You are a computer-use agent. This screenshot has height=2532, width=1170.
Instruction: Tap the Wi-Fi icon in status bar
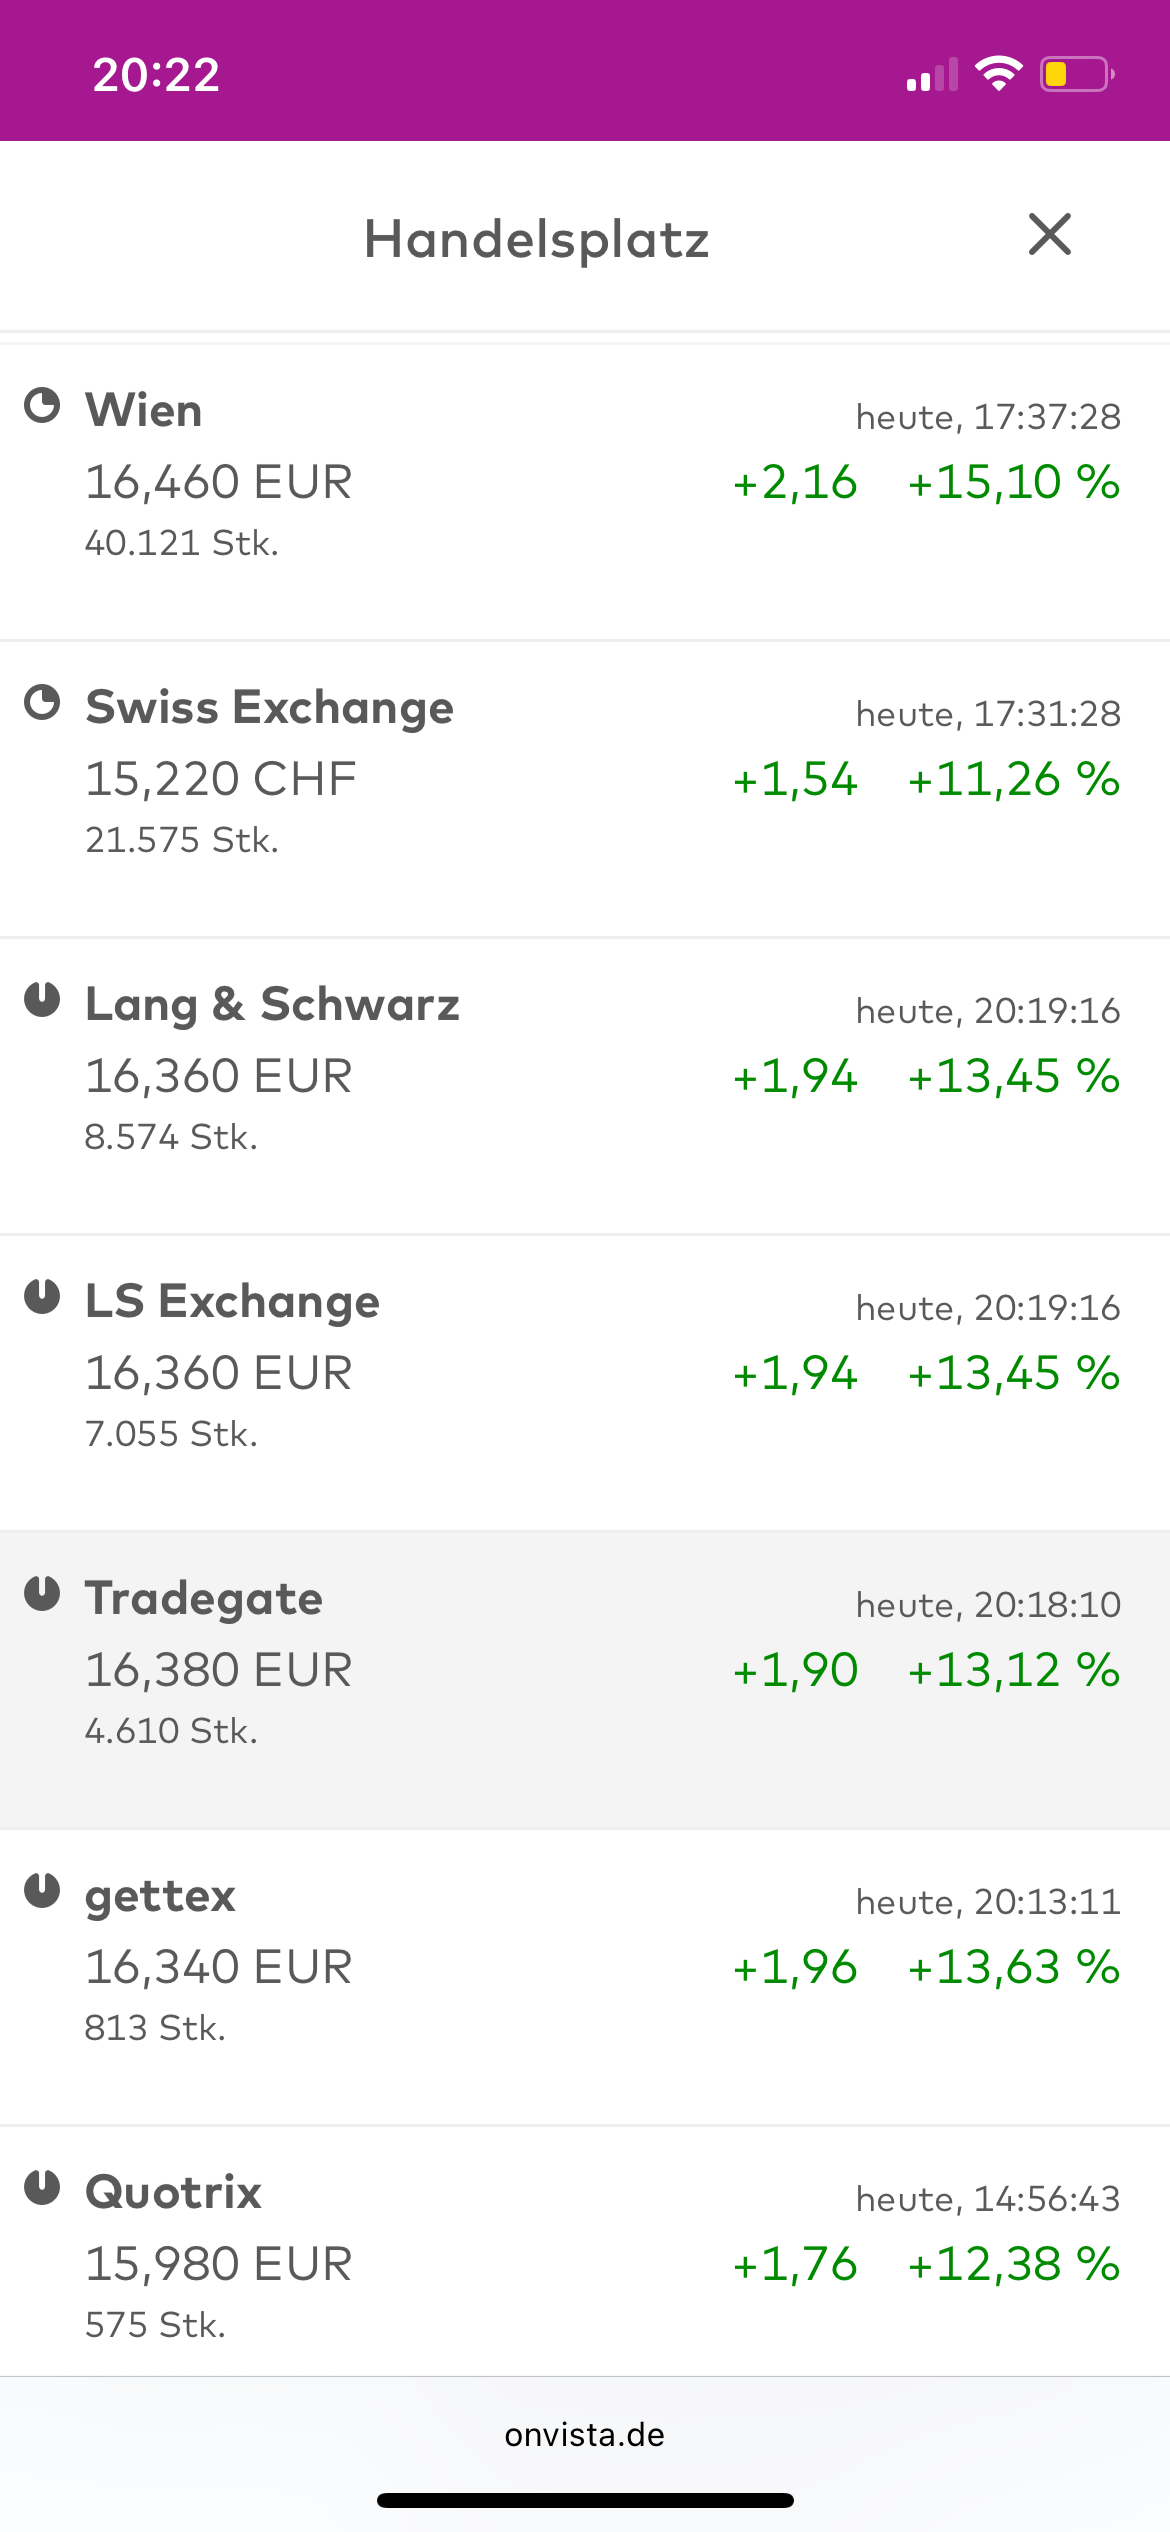tap(998, 75)
